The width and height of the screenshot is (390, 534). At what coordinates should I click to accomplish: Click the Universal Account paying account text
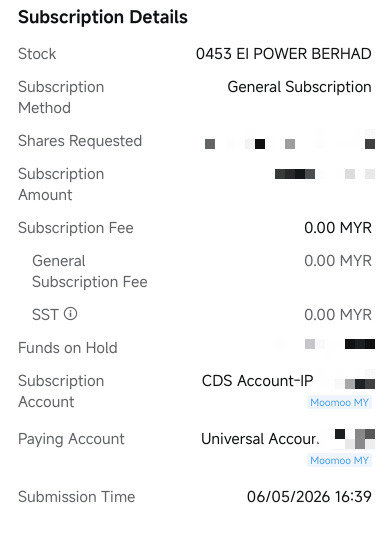pyautogui.click(x=261, y=439)
